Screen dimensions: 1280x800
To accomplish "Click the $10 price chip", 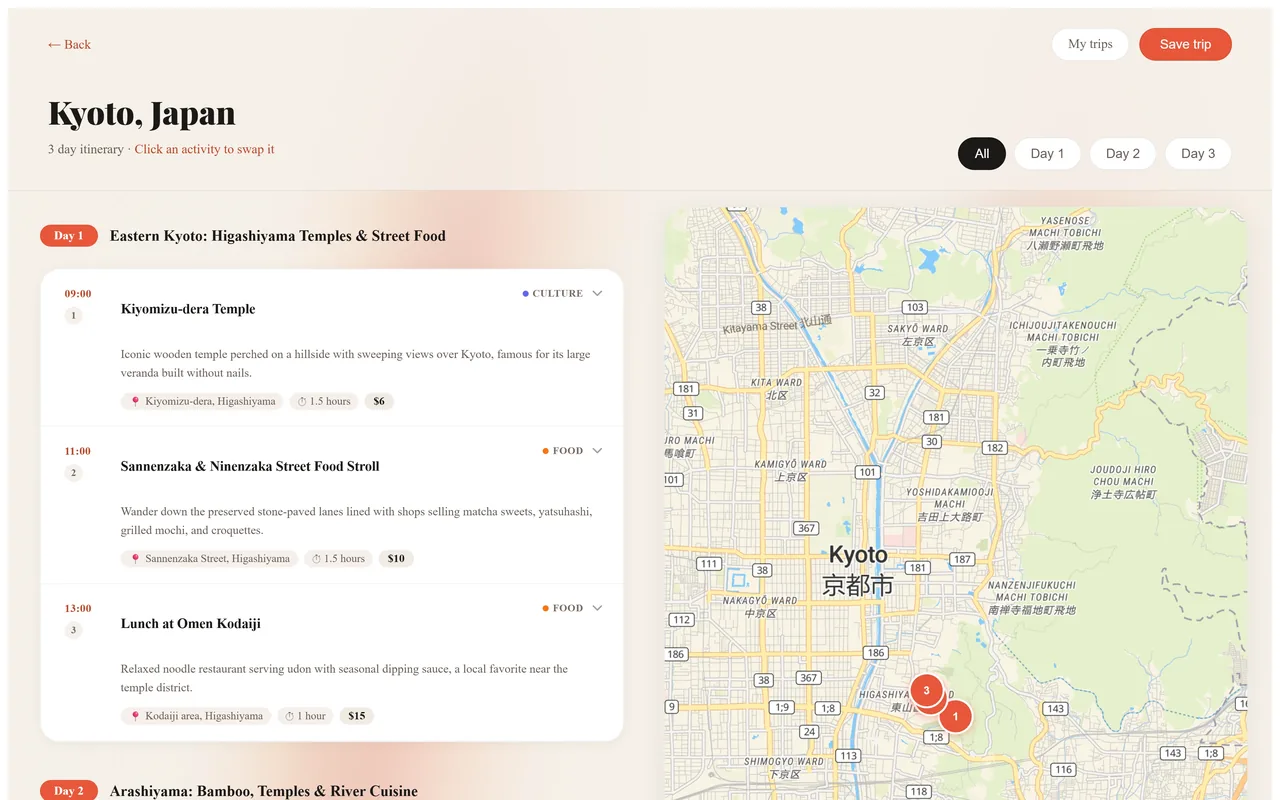I will 396,559.
